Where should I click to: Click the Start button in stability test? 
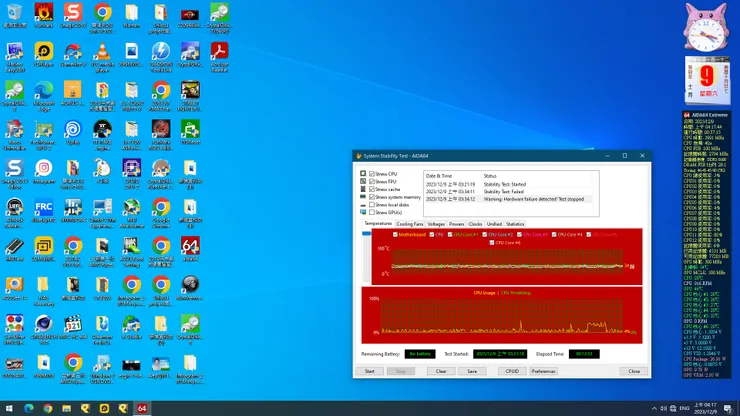369,371
